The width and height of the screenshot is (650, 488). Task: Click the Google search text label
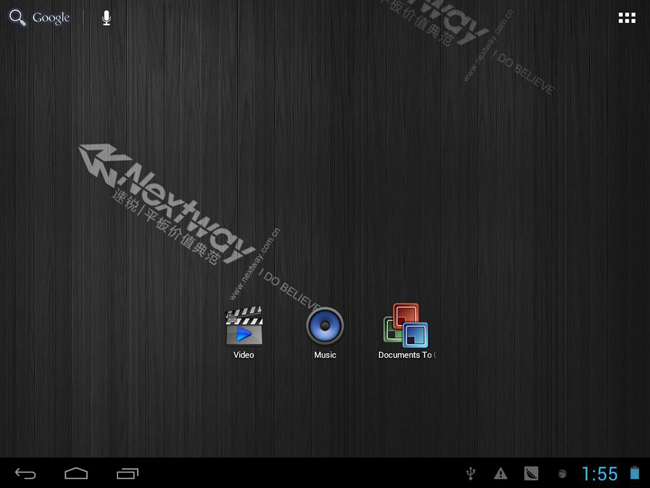[51, 18]
